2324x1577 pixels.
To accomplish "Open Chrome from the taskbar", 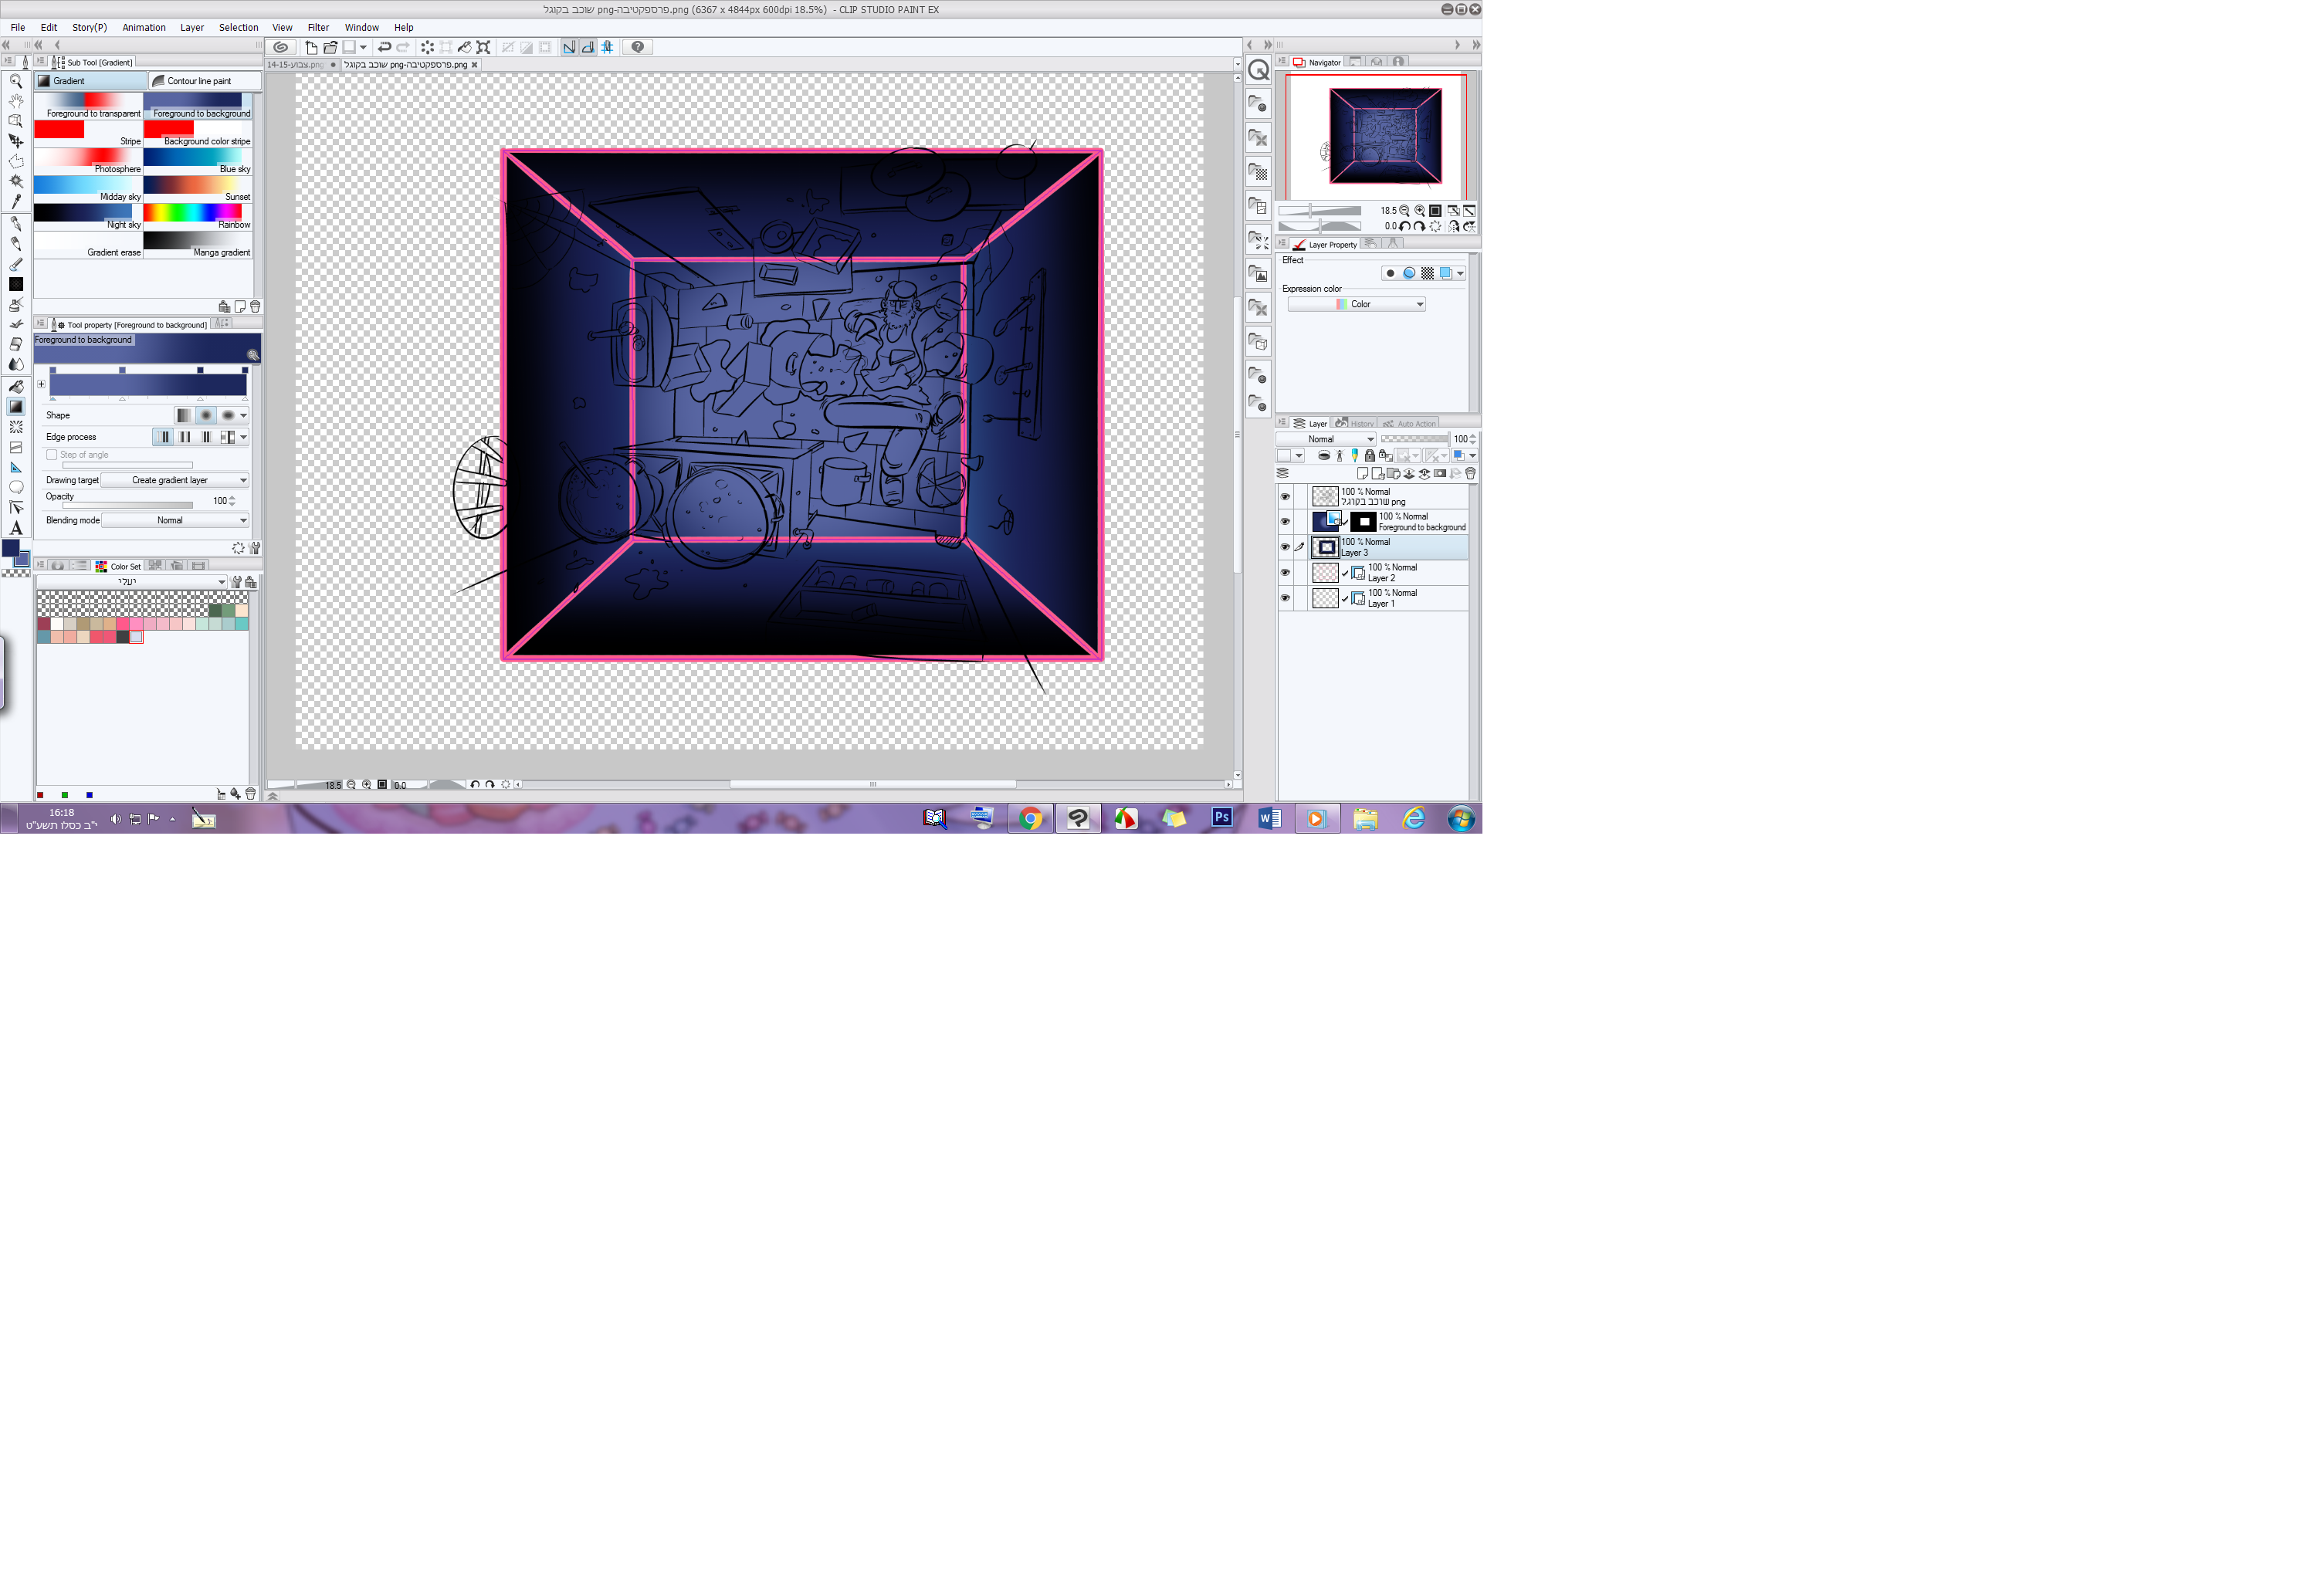I will pyautogui.click(x=1030, y=819).
